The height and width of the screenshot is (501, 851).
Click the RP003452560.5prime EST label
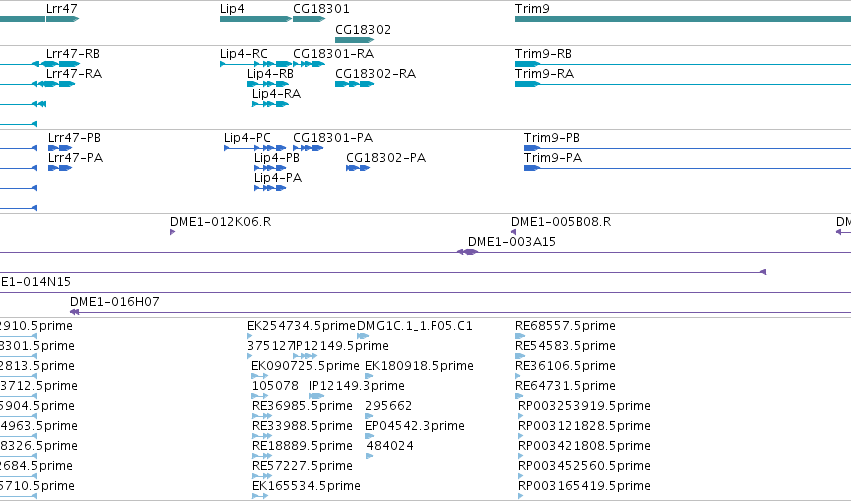pos(585,467)
